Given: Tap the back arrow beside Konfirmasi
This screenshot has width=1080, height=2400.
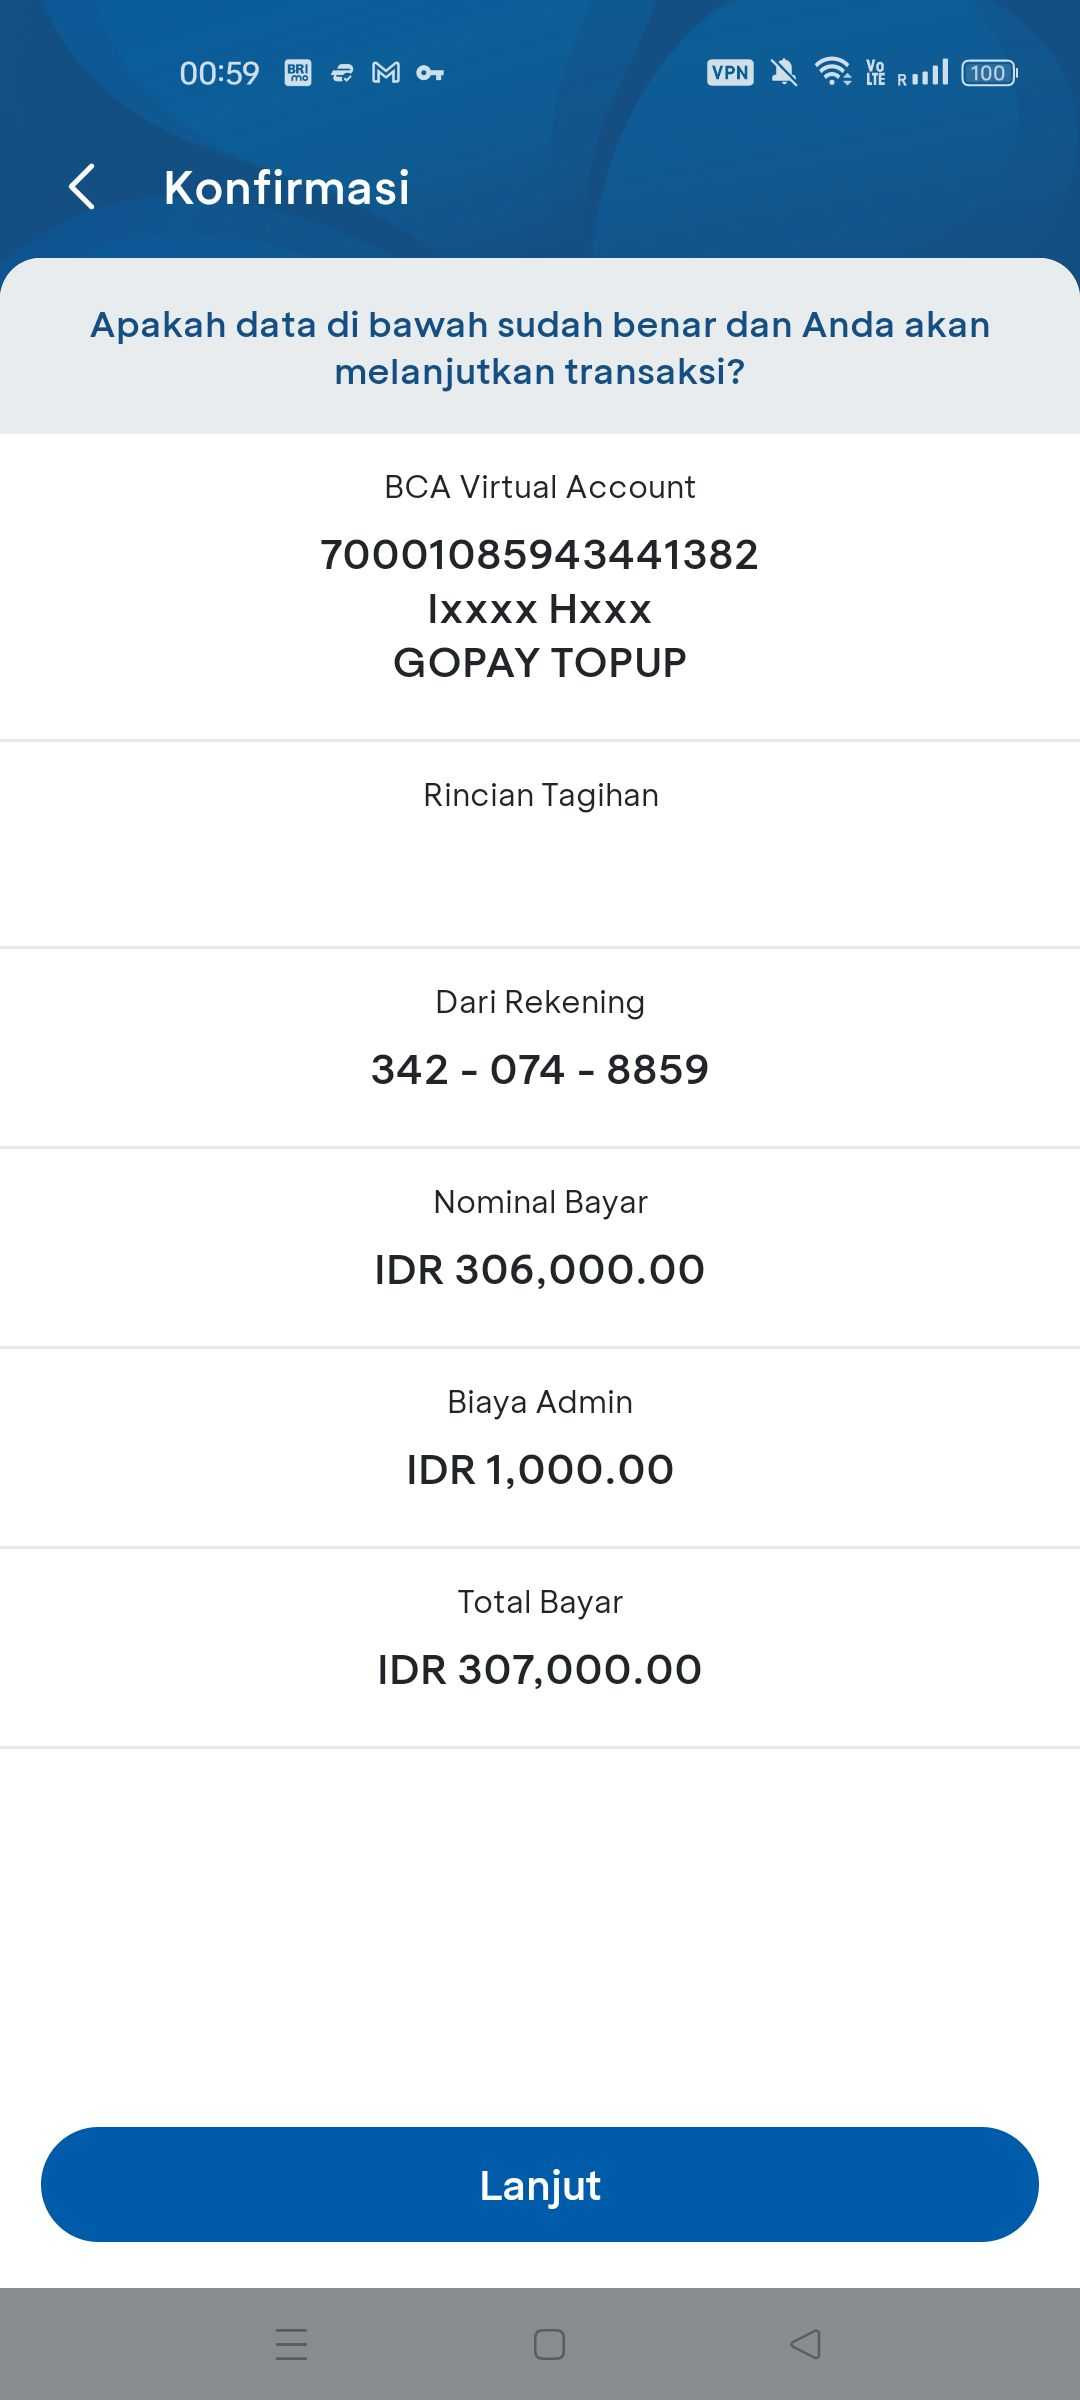Looking at the screenshot, I should pyautogui.click(x=82, y=187).
